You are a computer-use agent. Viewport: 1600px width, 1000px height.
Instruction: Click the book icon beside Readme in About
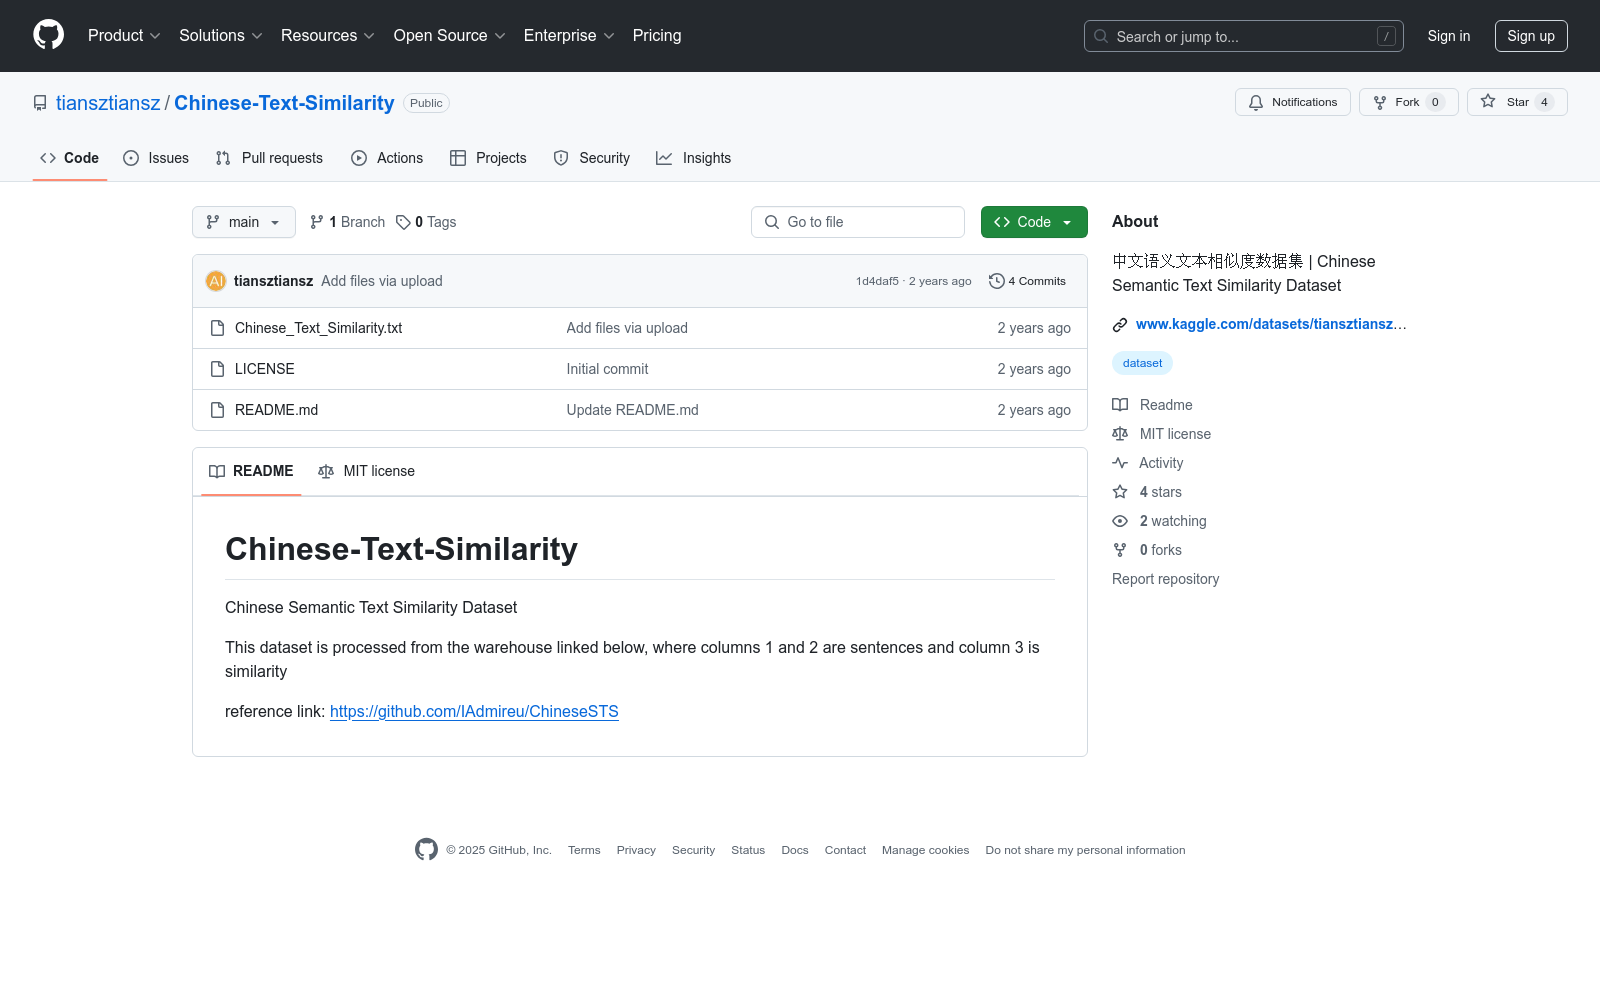(1120, 405)
